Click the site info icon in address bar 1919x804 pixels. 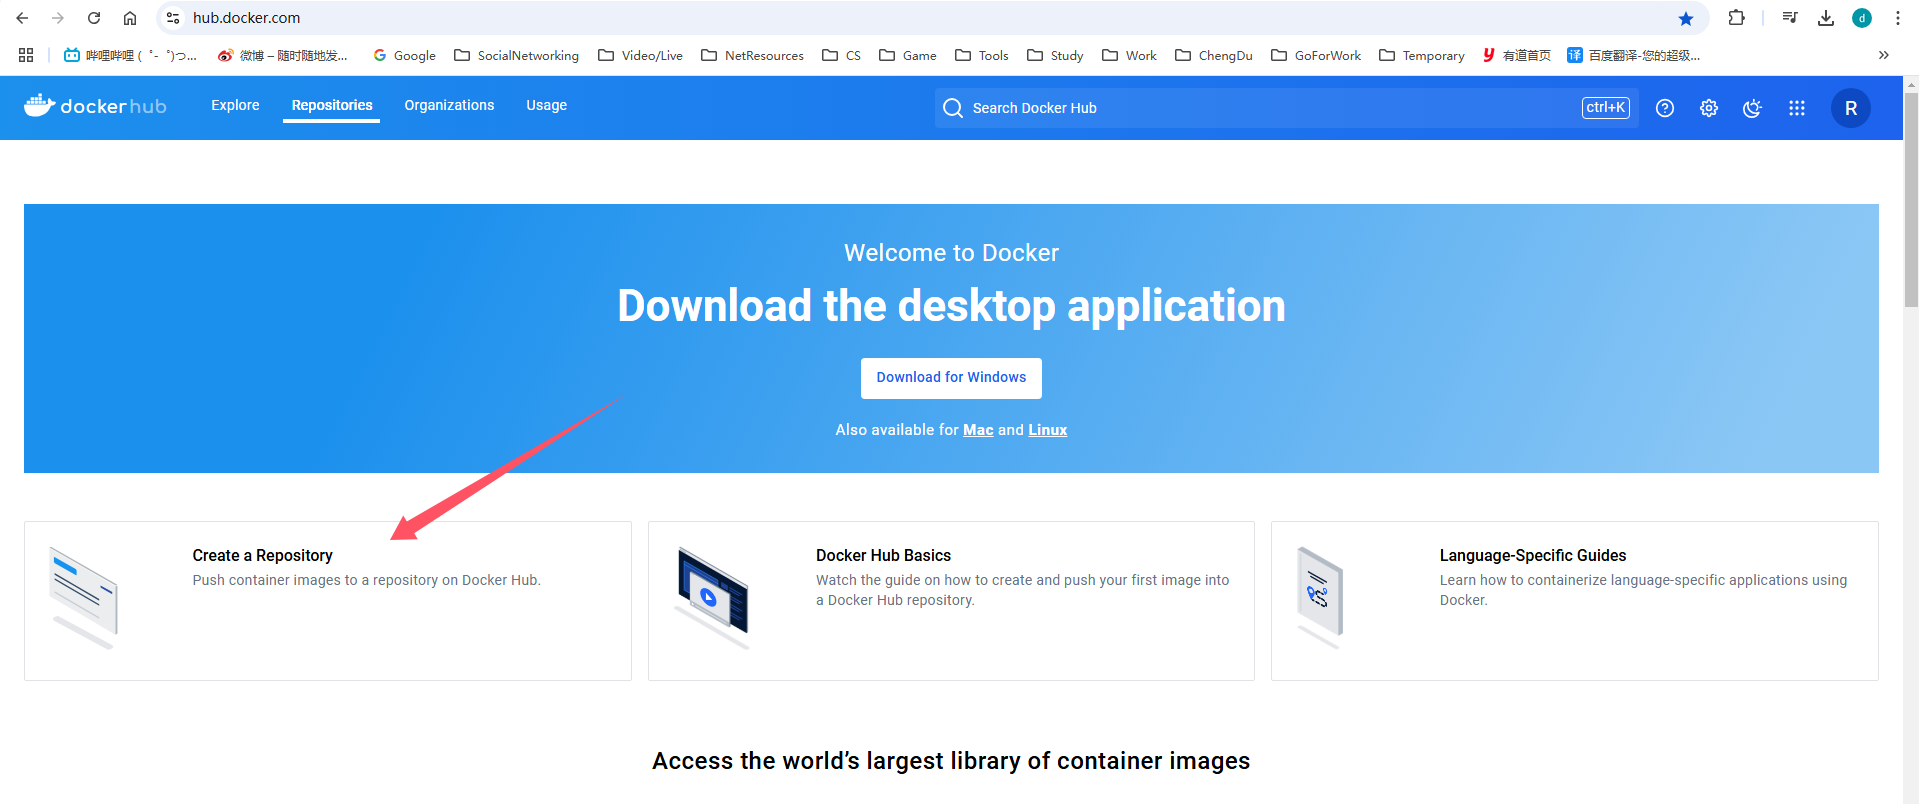(173, 18)
